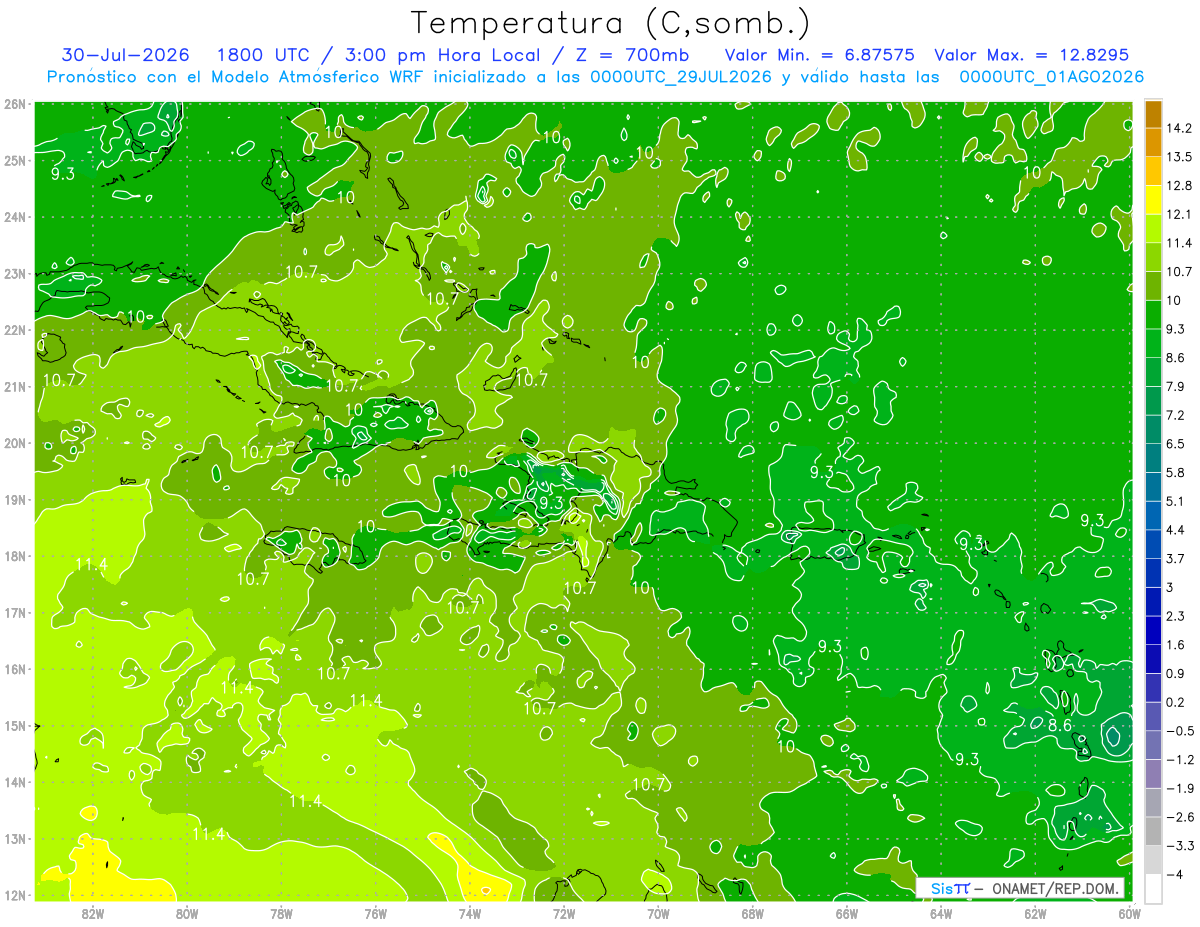
Task: Click "Valor Min. = 6.87575" text
Action: (x=819, y=54)
